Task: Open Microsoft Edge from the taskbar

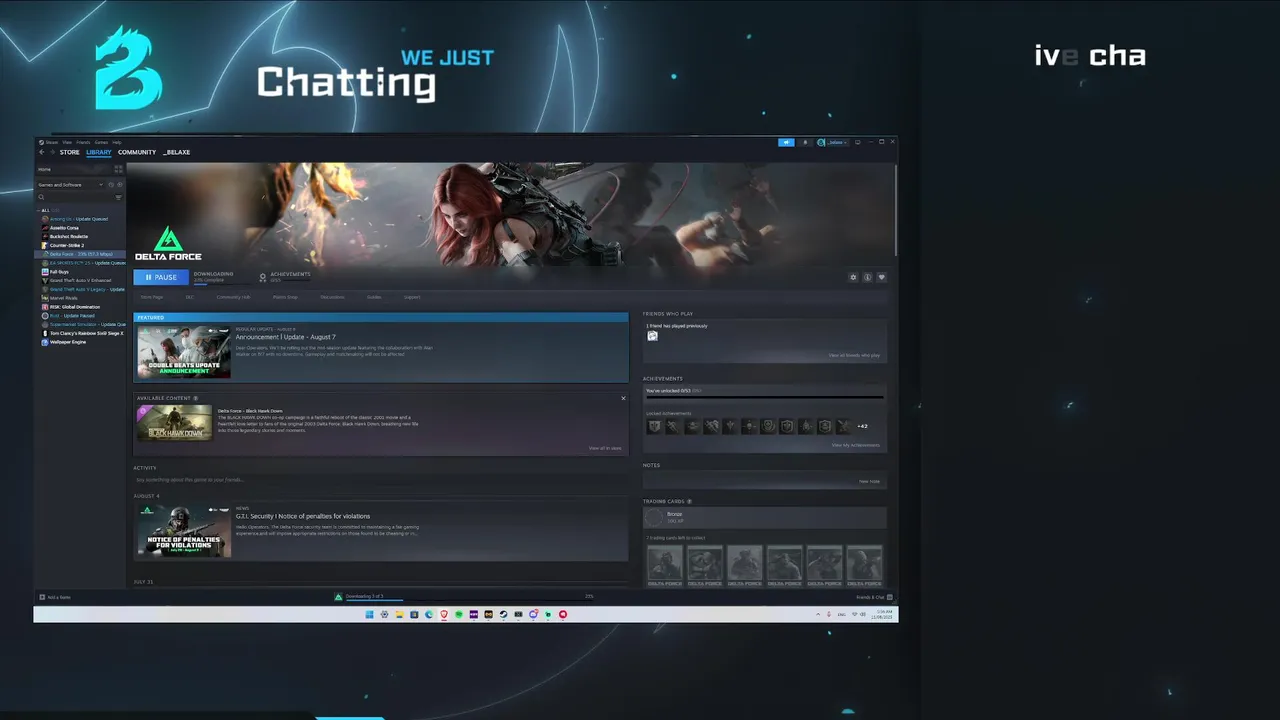Action: 429,614
